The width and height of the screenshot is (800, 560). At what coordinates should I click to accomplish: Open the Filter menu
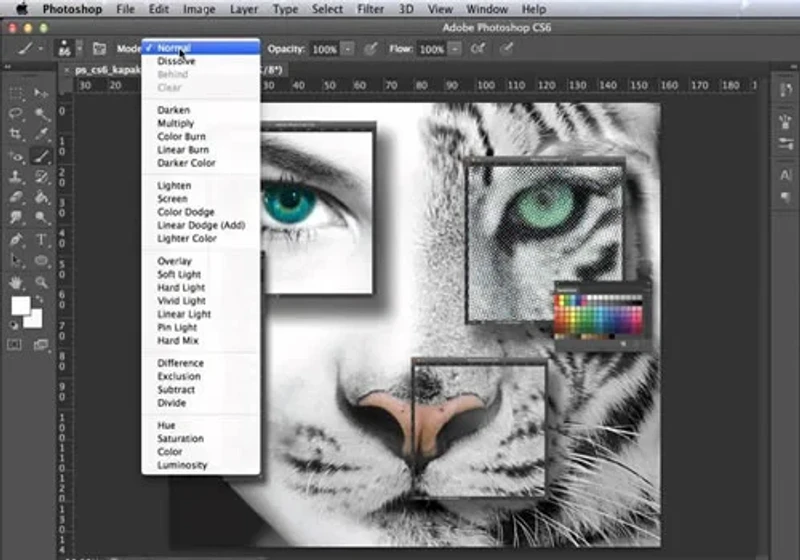point(370,9)
